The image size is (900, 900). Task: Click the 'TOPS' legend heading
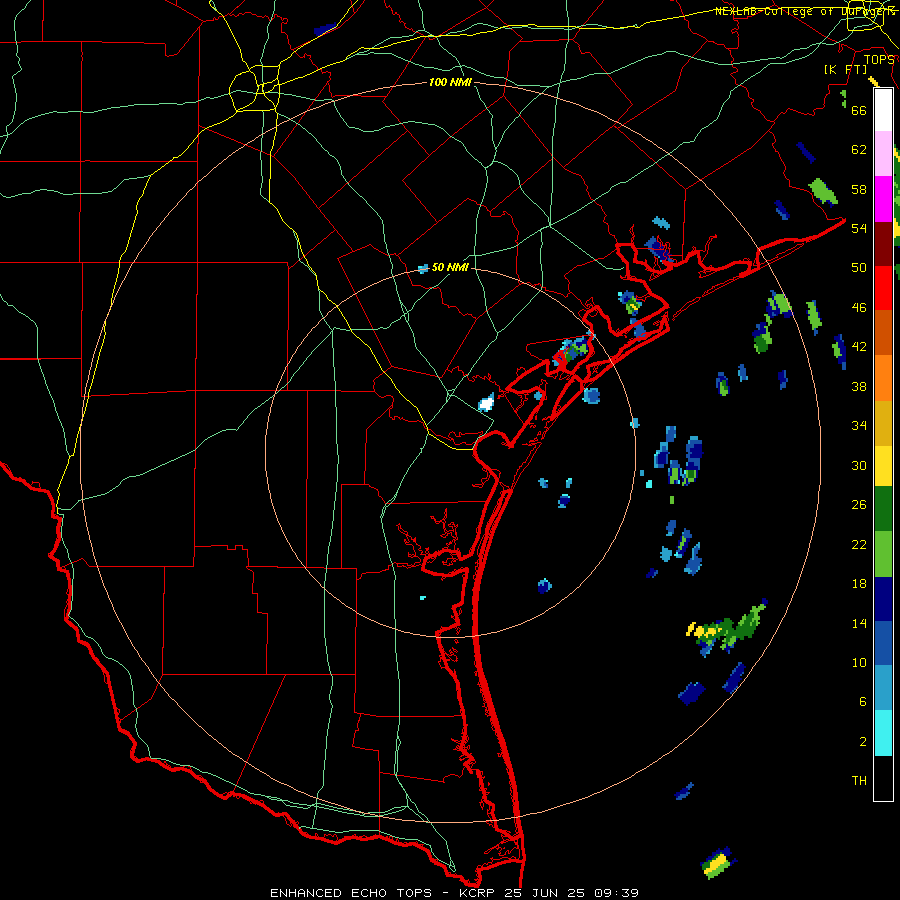[879, 60]
